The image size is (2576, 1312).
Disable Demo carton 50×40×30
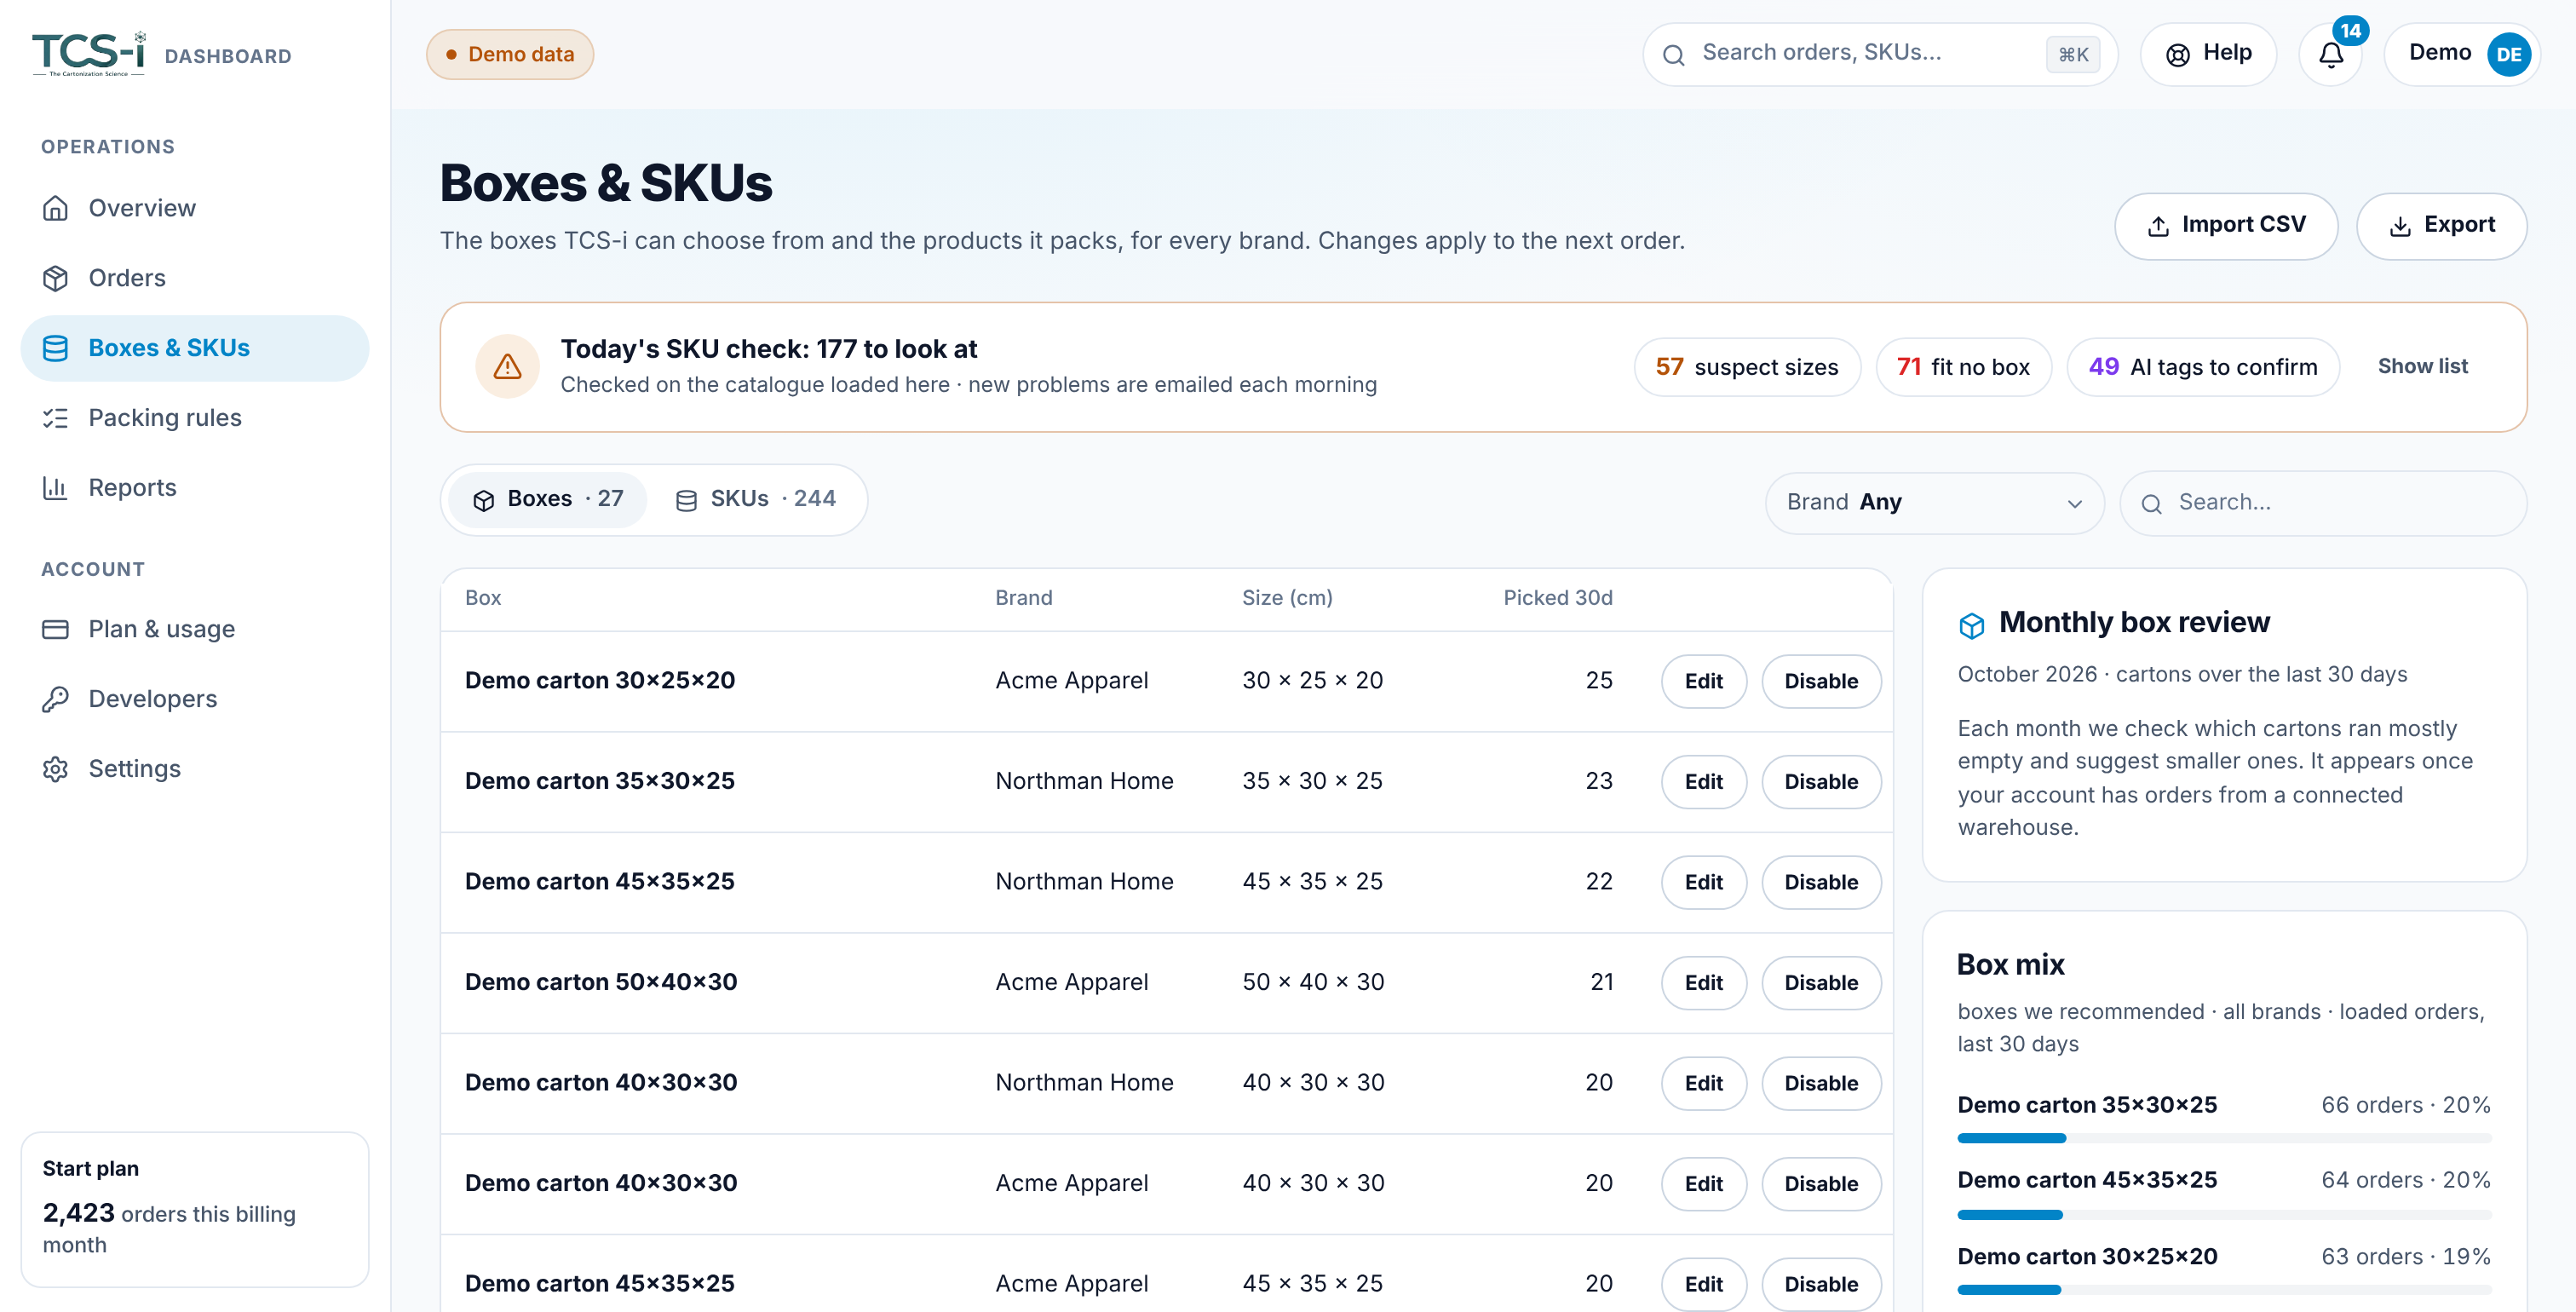click(x=1821, y=983)
